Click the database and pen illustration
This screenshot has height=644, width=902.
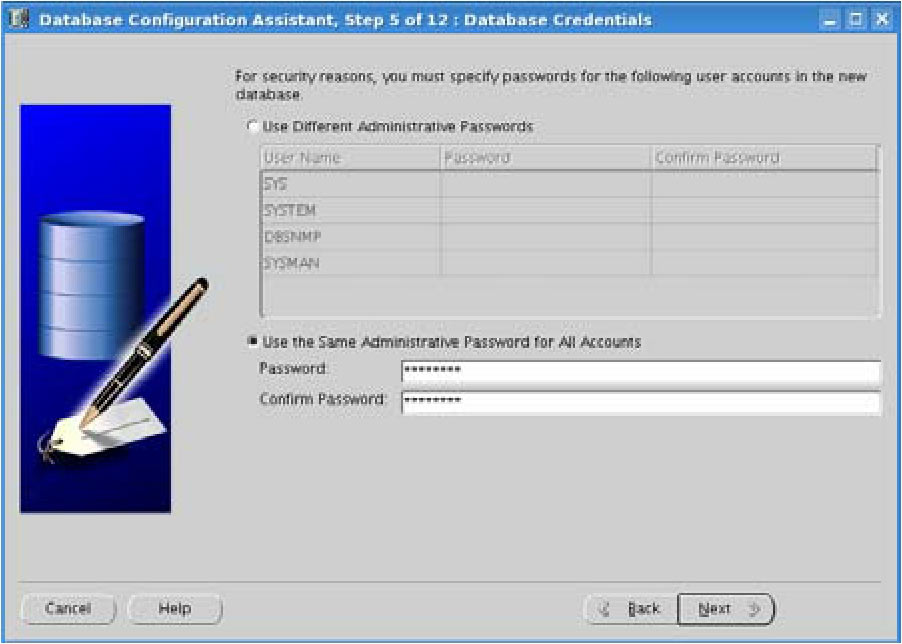[x=96, y=309]
